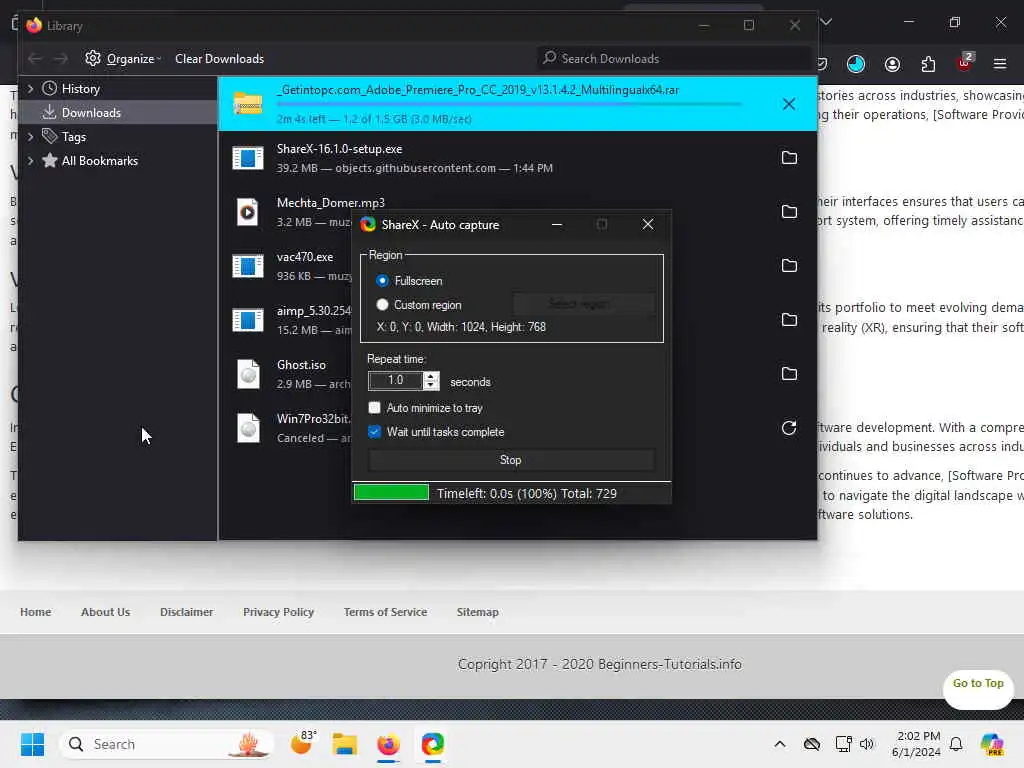Click Clear Downloads in Library toolbar
The height and width of the screenshot is (768, 1024).
pyautogui.click(x=219, y=59)
